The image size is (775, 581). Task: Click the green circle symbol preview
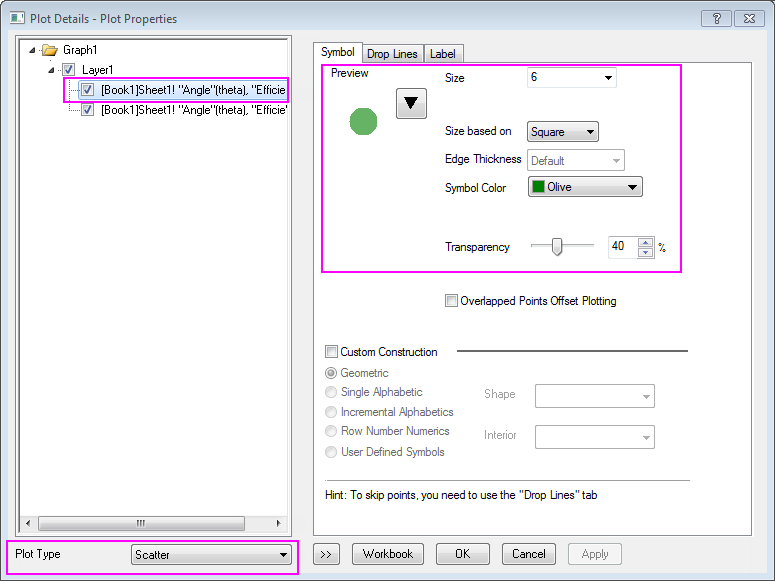point(363,121)
